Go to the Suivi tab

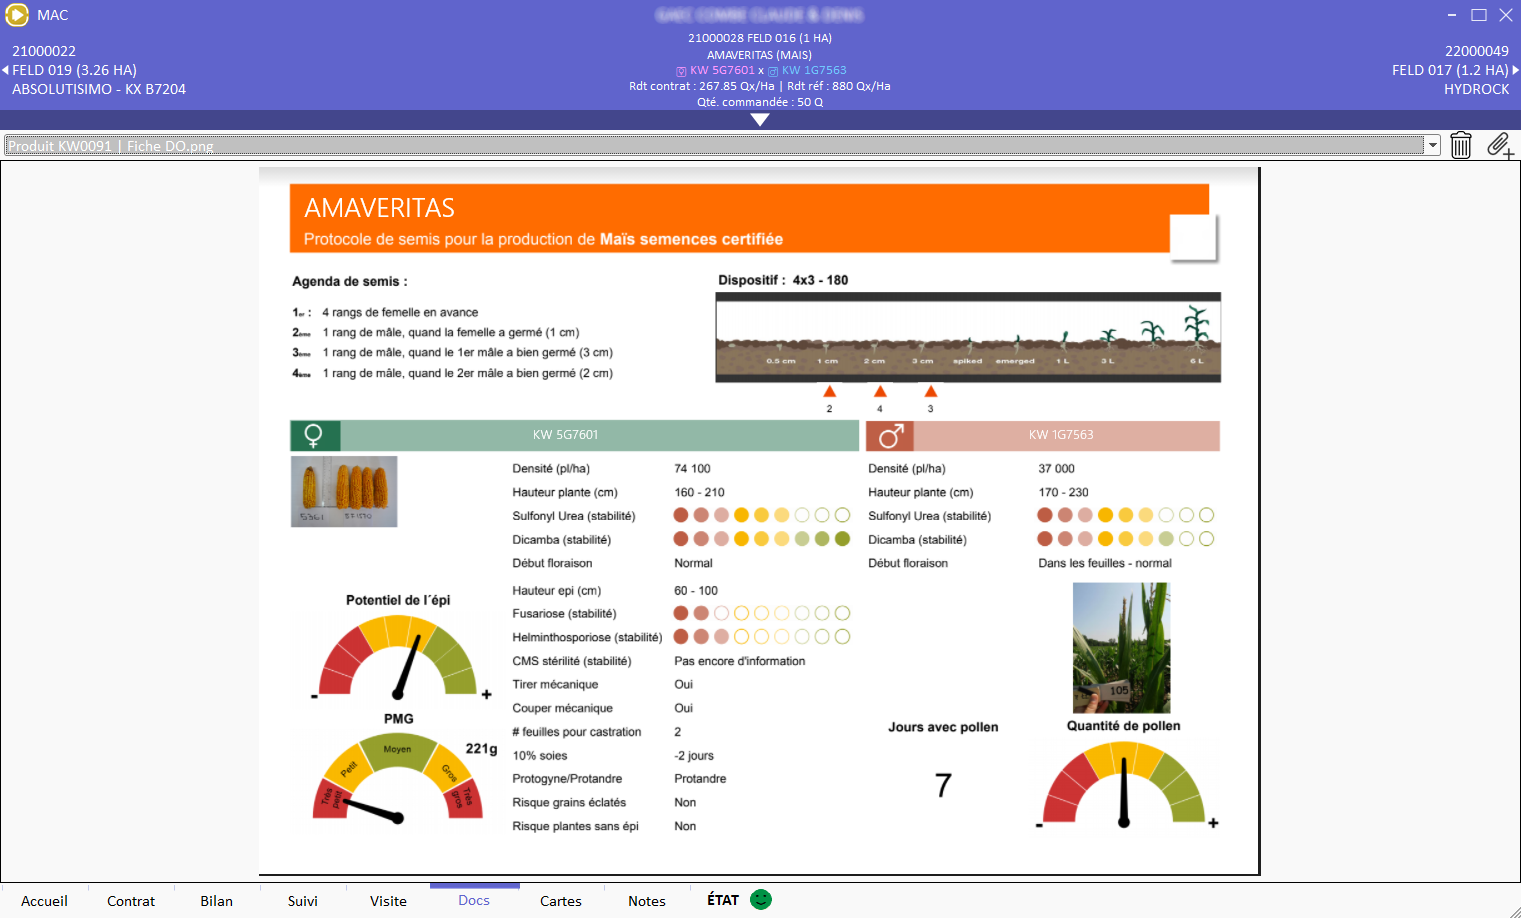click(303, 901)
